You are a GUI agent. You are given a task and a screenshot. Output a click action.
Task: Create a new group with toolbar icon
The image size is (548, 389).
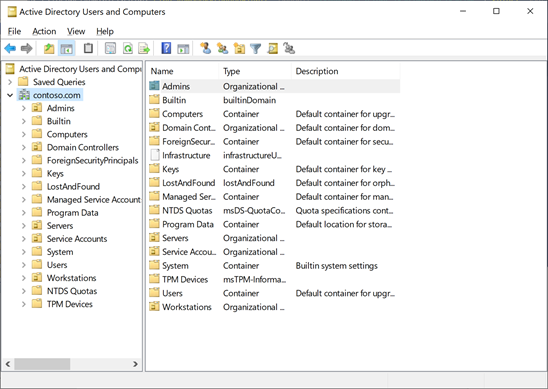222,48
